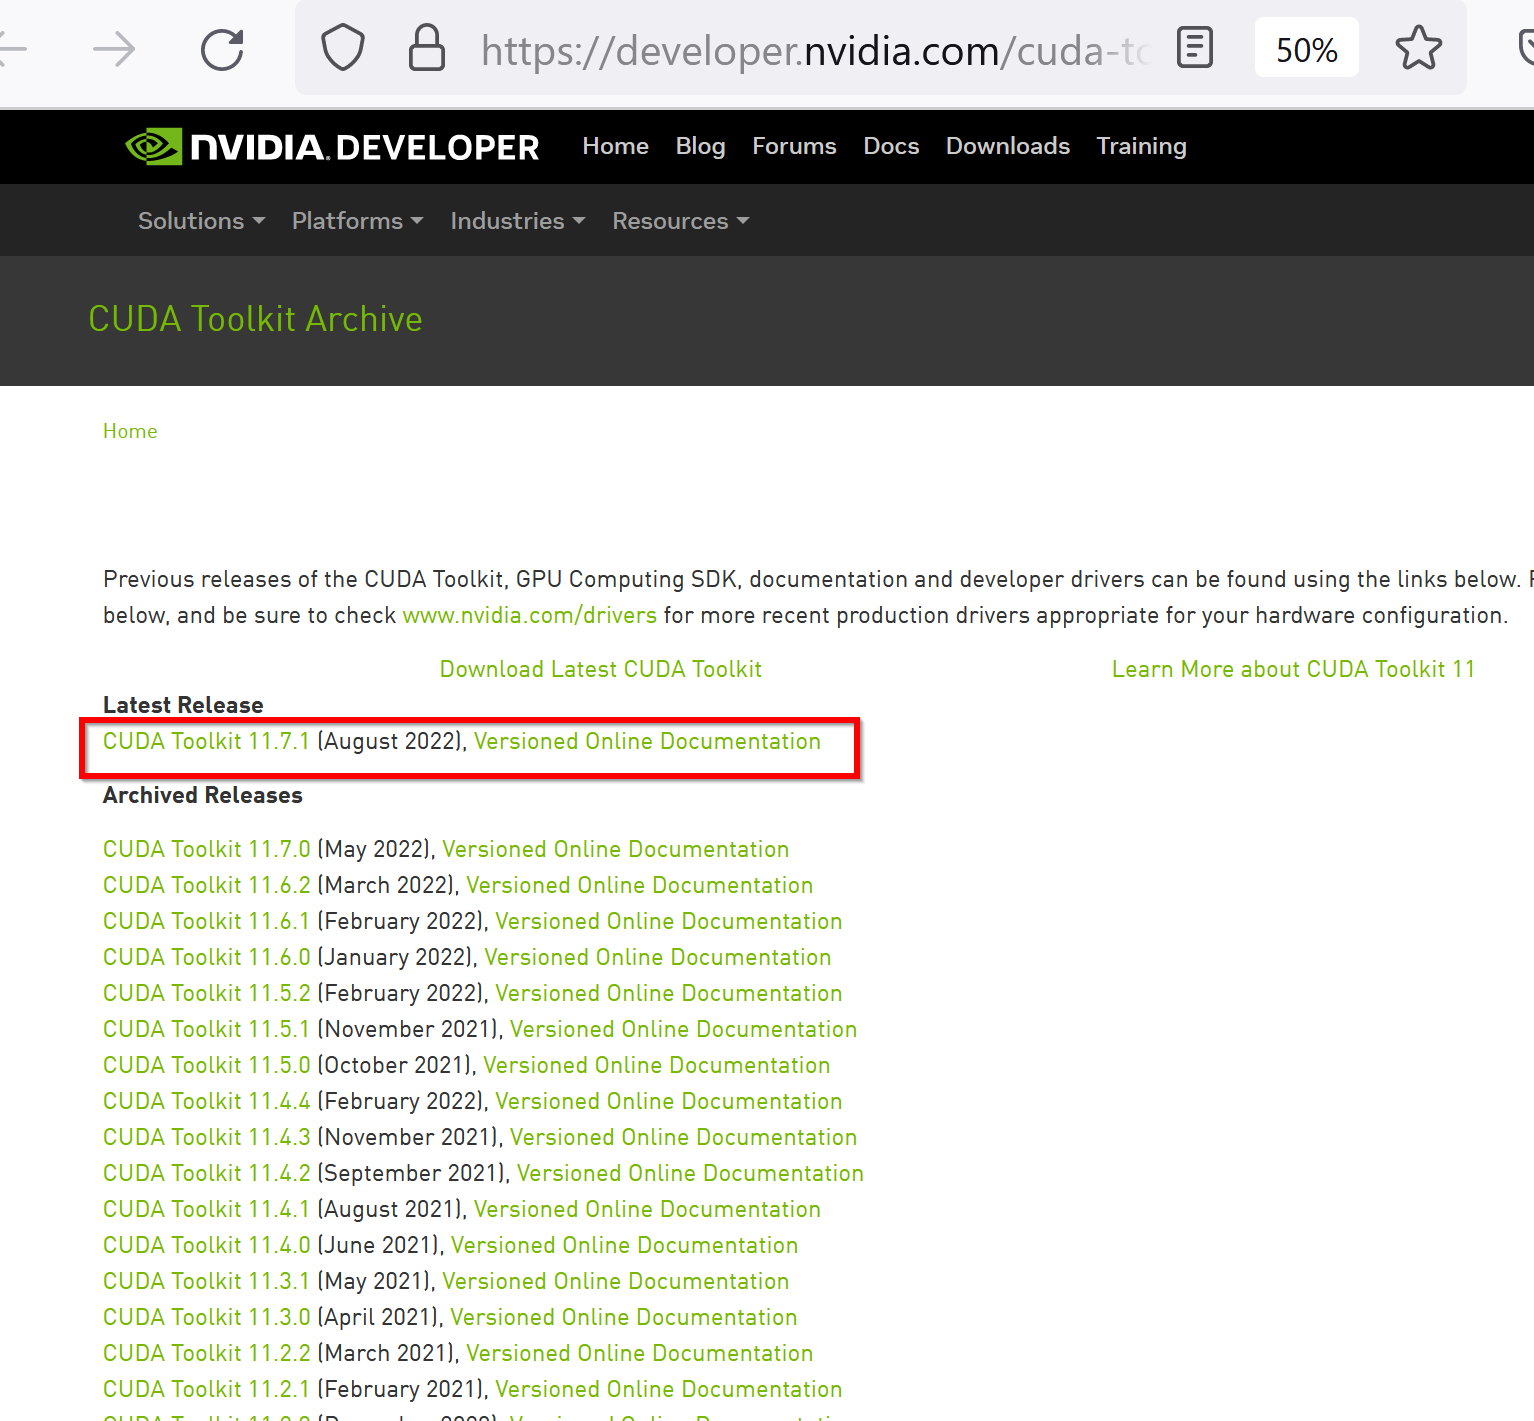Open documentation link for CUDA Toolkit 11.7.0
The height and width of the screenshot is (1421, 1534).
(x=615, y=849)
